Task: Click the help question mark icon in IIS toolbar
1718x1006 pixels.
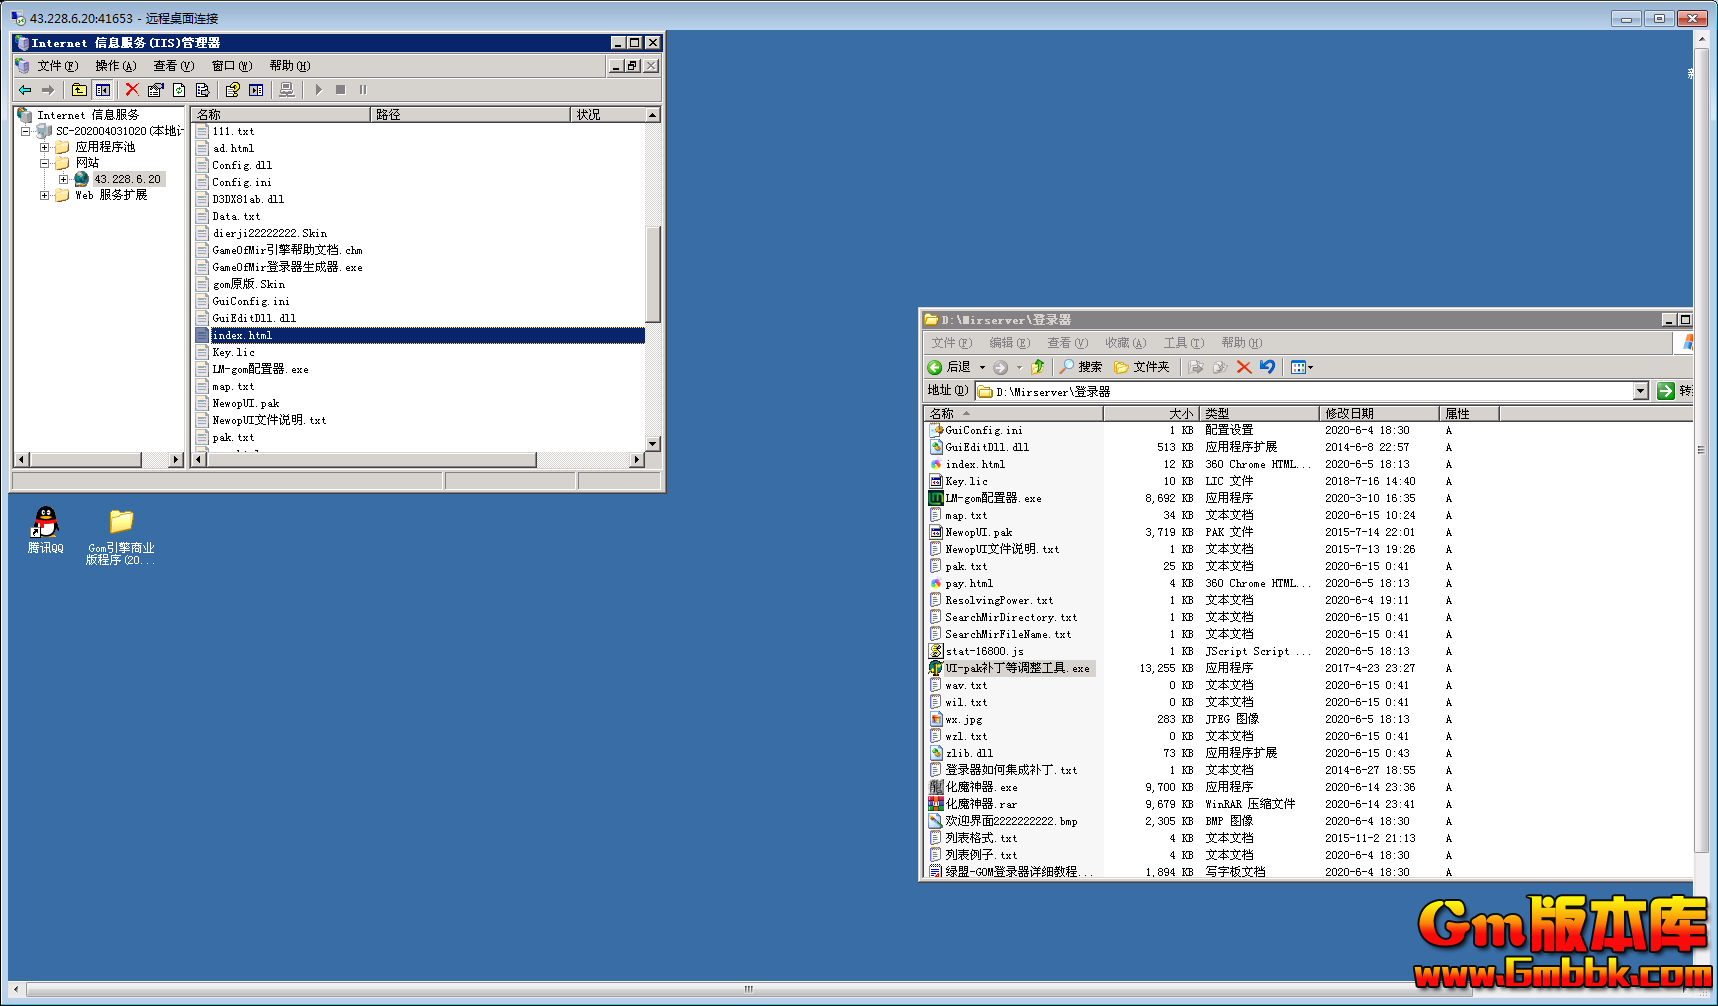Action: pyautogui.click(x=232, y=90)
